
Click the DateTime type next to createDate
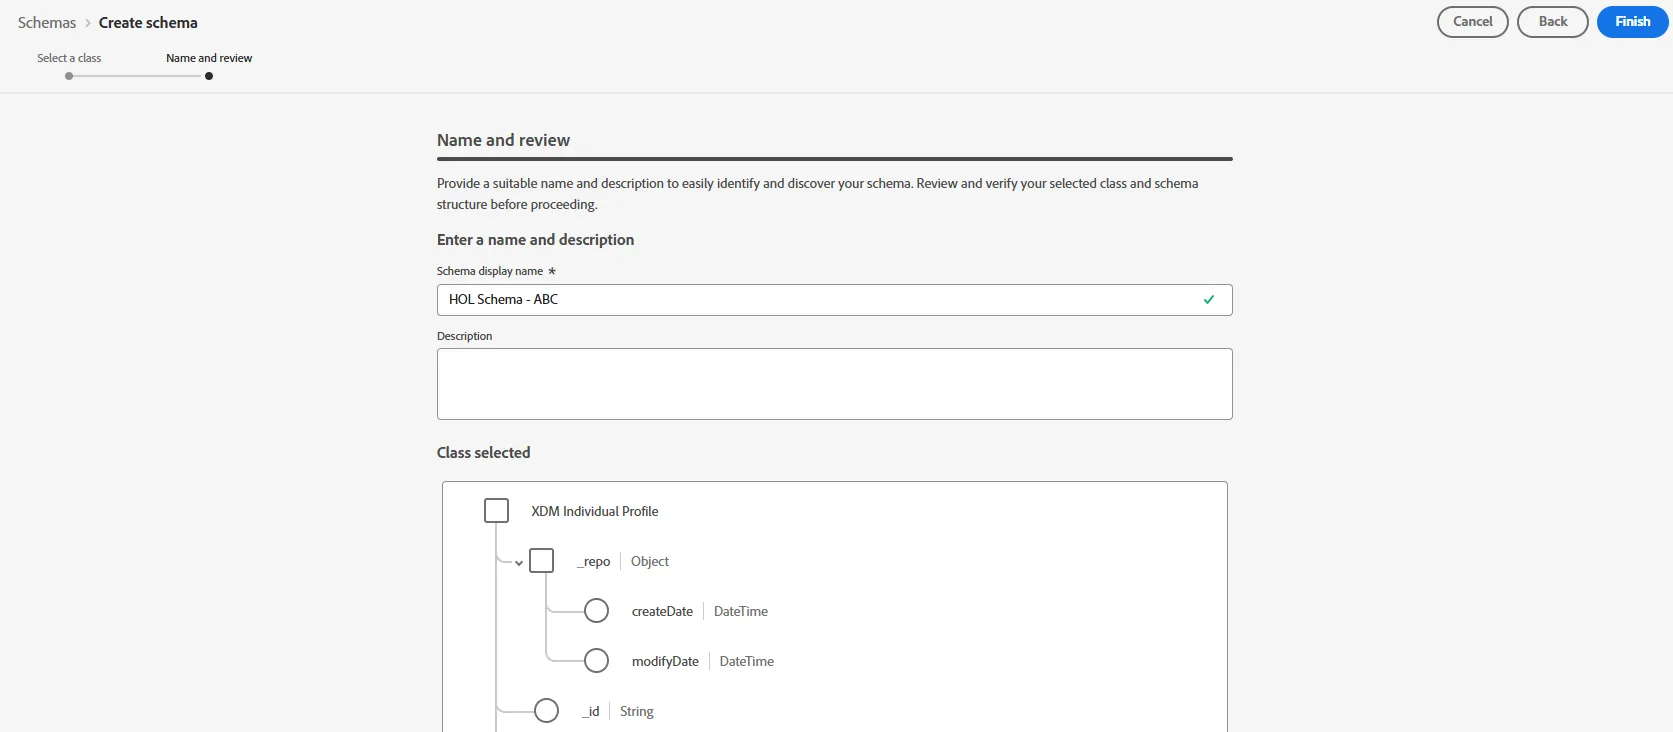[x=741, y=612]
